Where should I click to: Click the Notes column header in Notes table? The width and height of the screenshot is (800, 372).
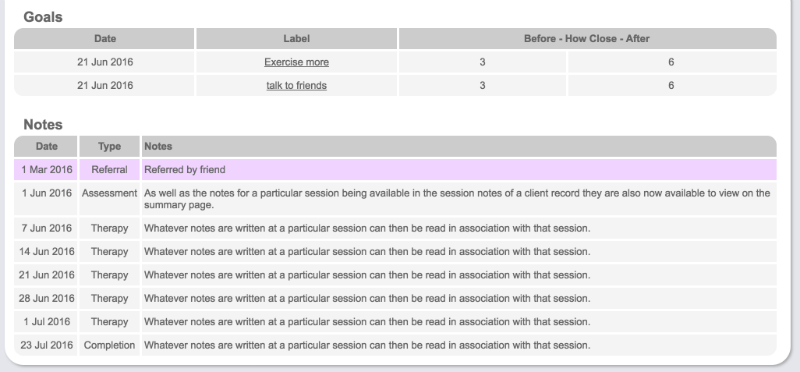coord(158,146)
